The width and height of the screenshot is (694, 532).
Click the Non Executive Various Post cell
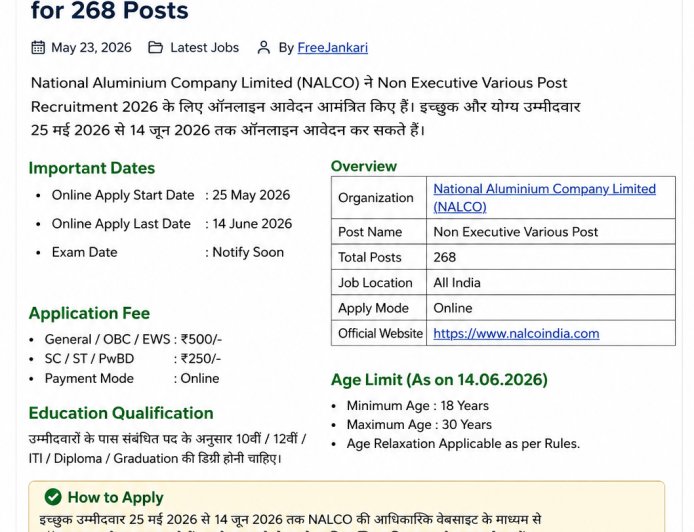(x=551, y=231)
